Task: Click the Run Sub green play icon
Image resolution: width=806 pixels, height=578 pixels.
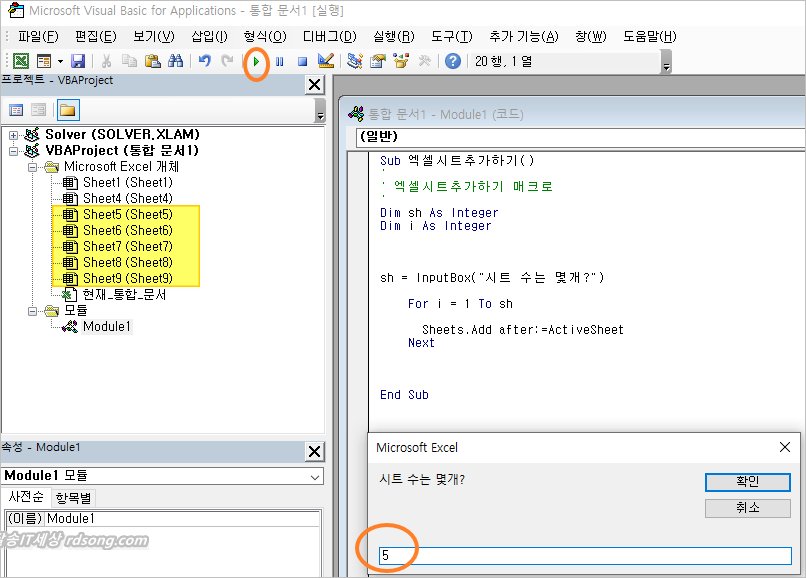Action: (256, 62)
